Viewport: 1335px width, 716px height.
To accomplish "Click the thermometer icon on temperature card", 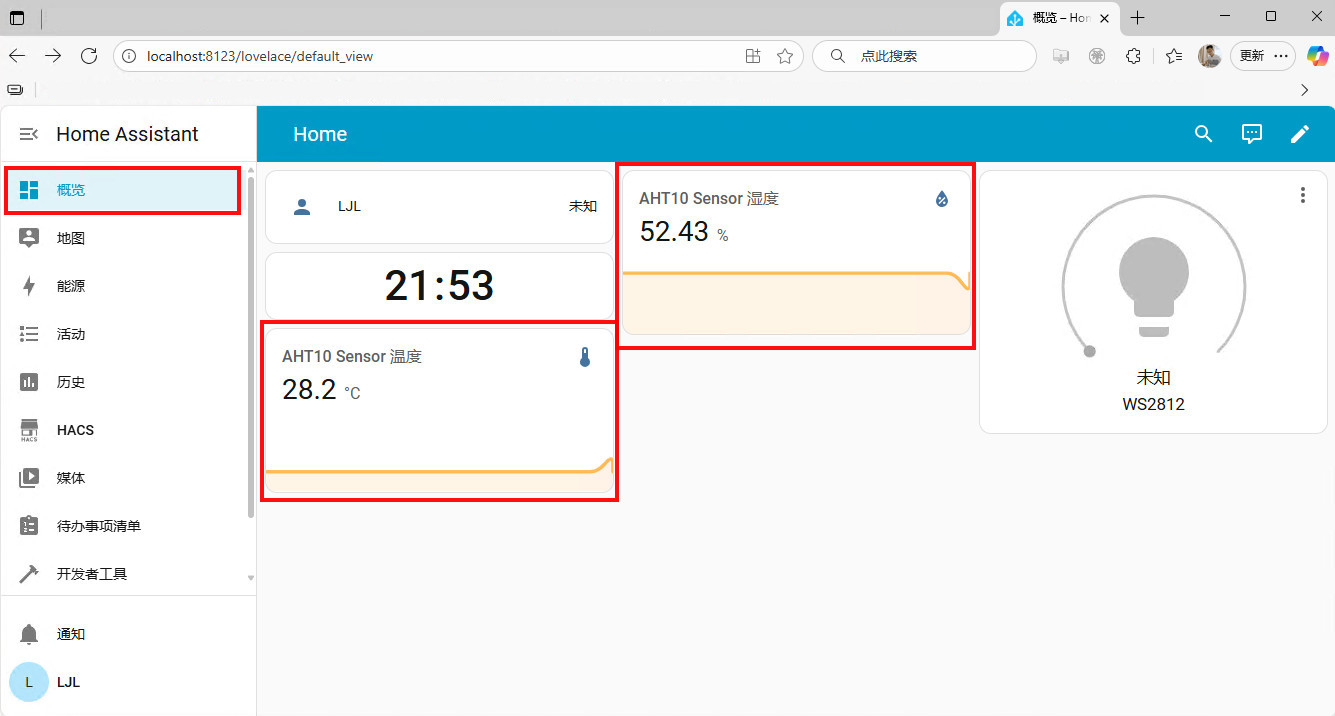I will pyautogui.click(x=585, y=357).
